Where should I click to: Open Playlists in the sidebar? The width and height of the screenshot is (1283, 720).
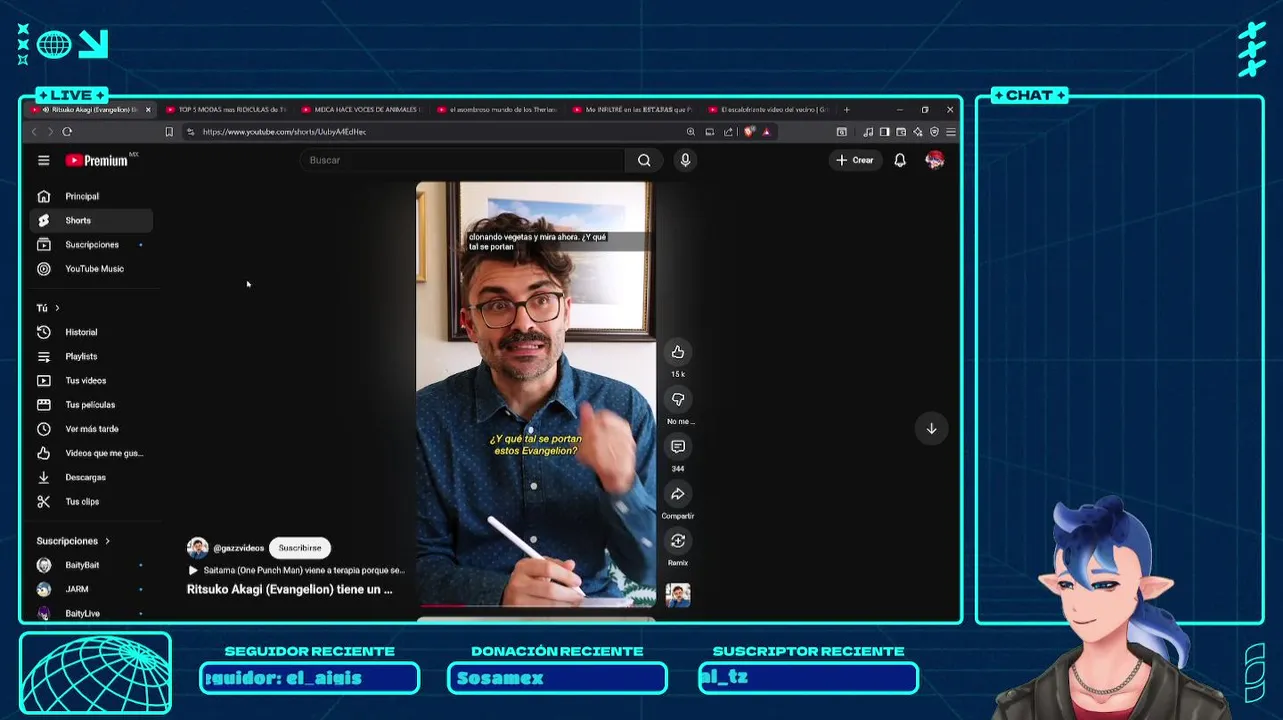tap(91, 356)
